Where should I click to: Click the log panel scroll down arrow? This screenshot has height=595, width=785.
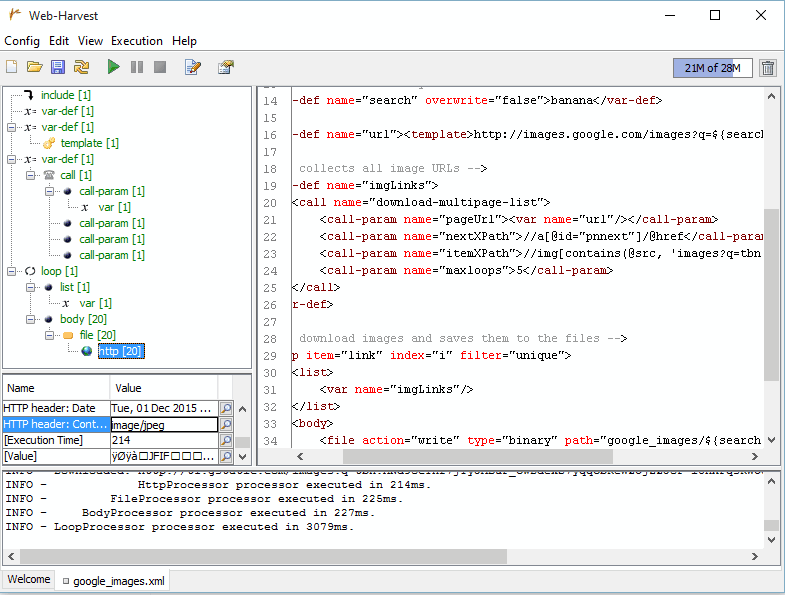771,540
